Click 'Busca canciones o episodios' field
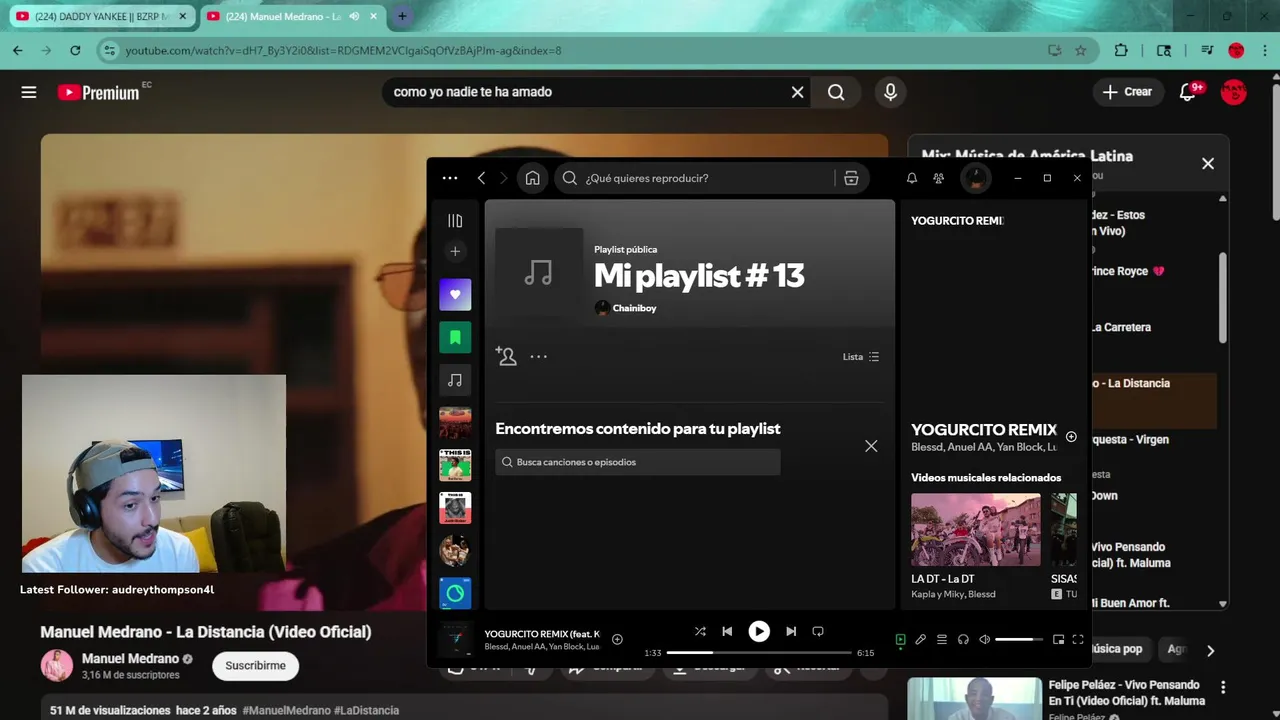 [638, 462]
